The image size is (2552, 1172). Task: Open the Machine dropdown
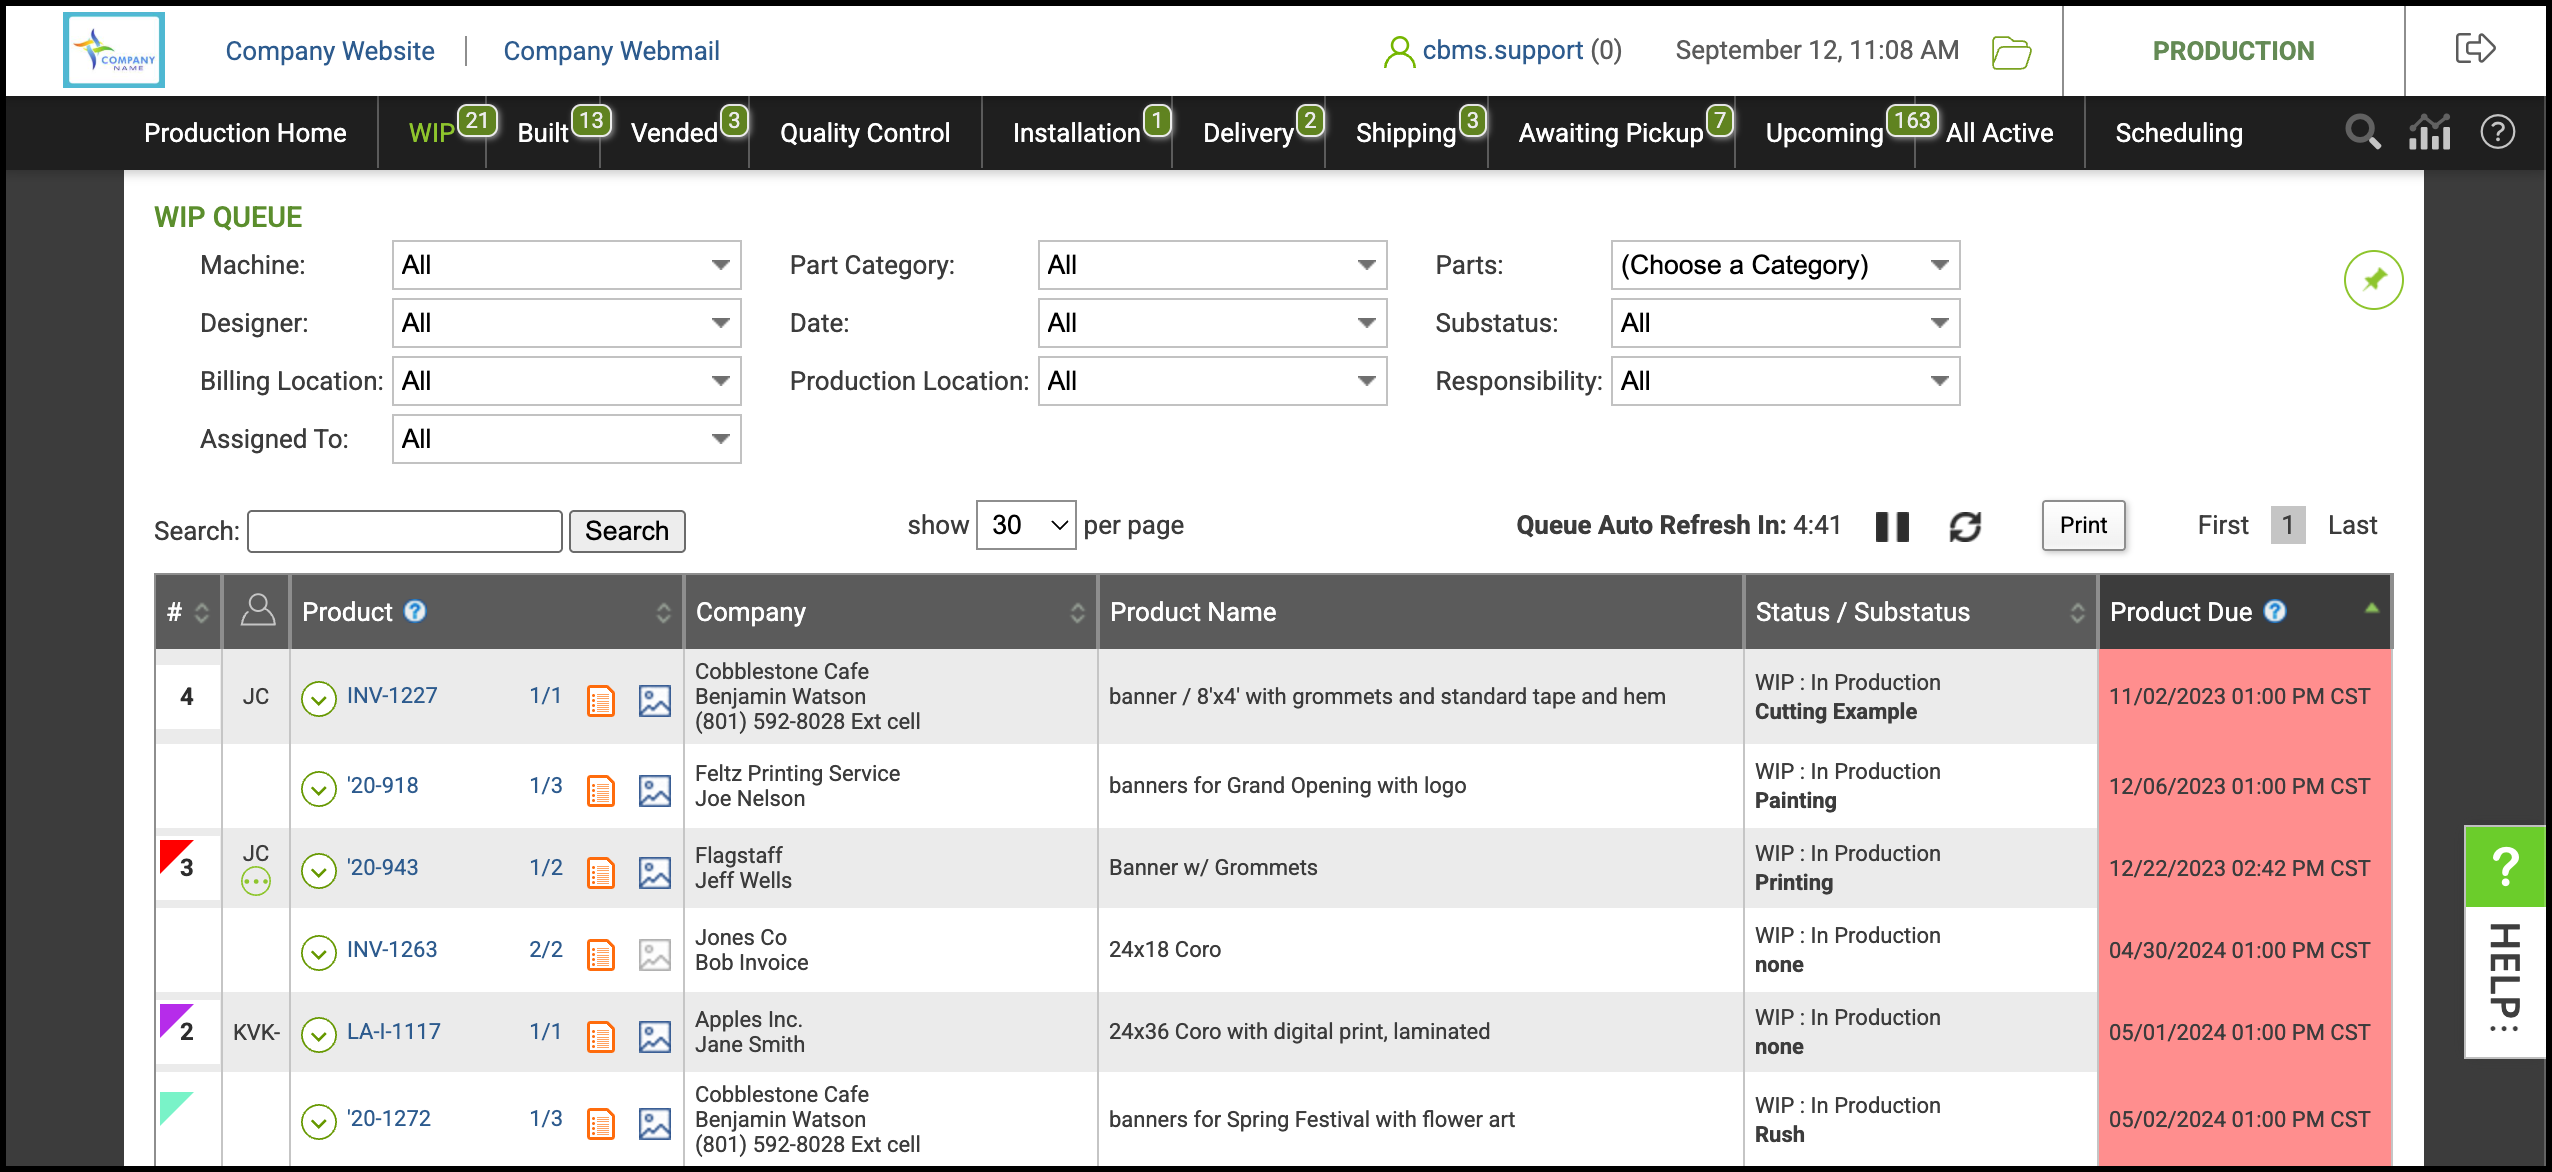(x=566, y=265)
